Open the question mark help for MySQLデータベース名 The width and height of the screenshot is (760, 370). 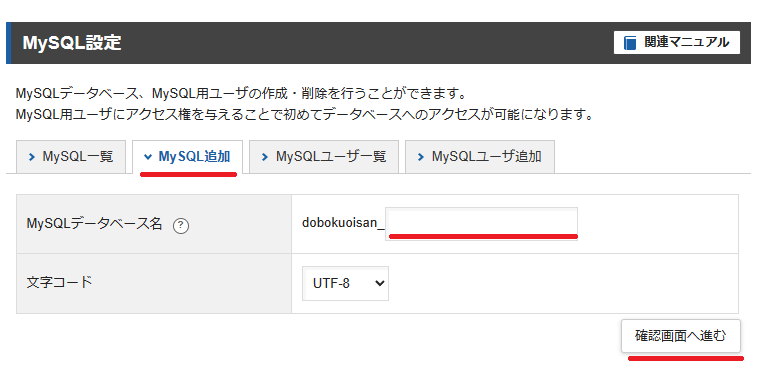(181, 225)
